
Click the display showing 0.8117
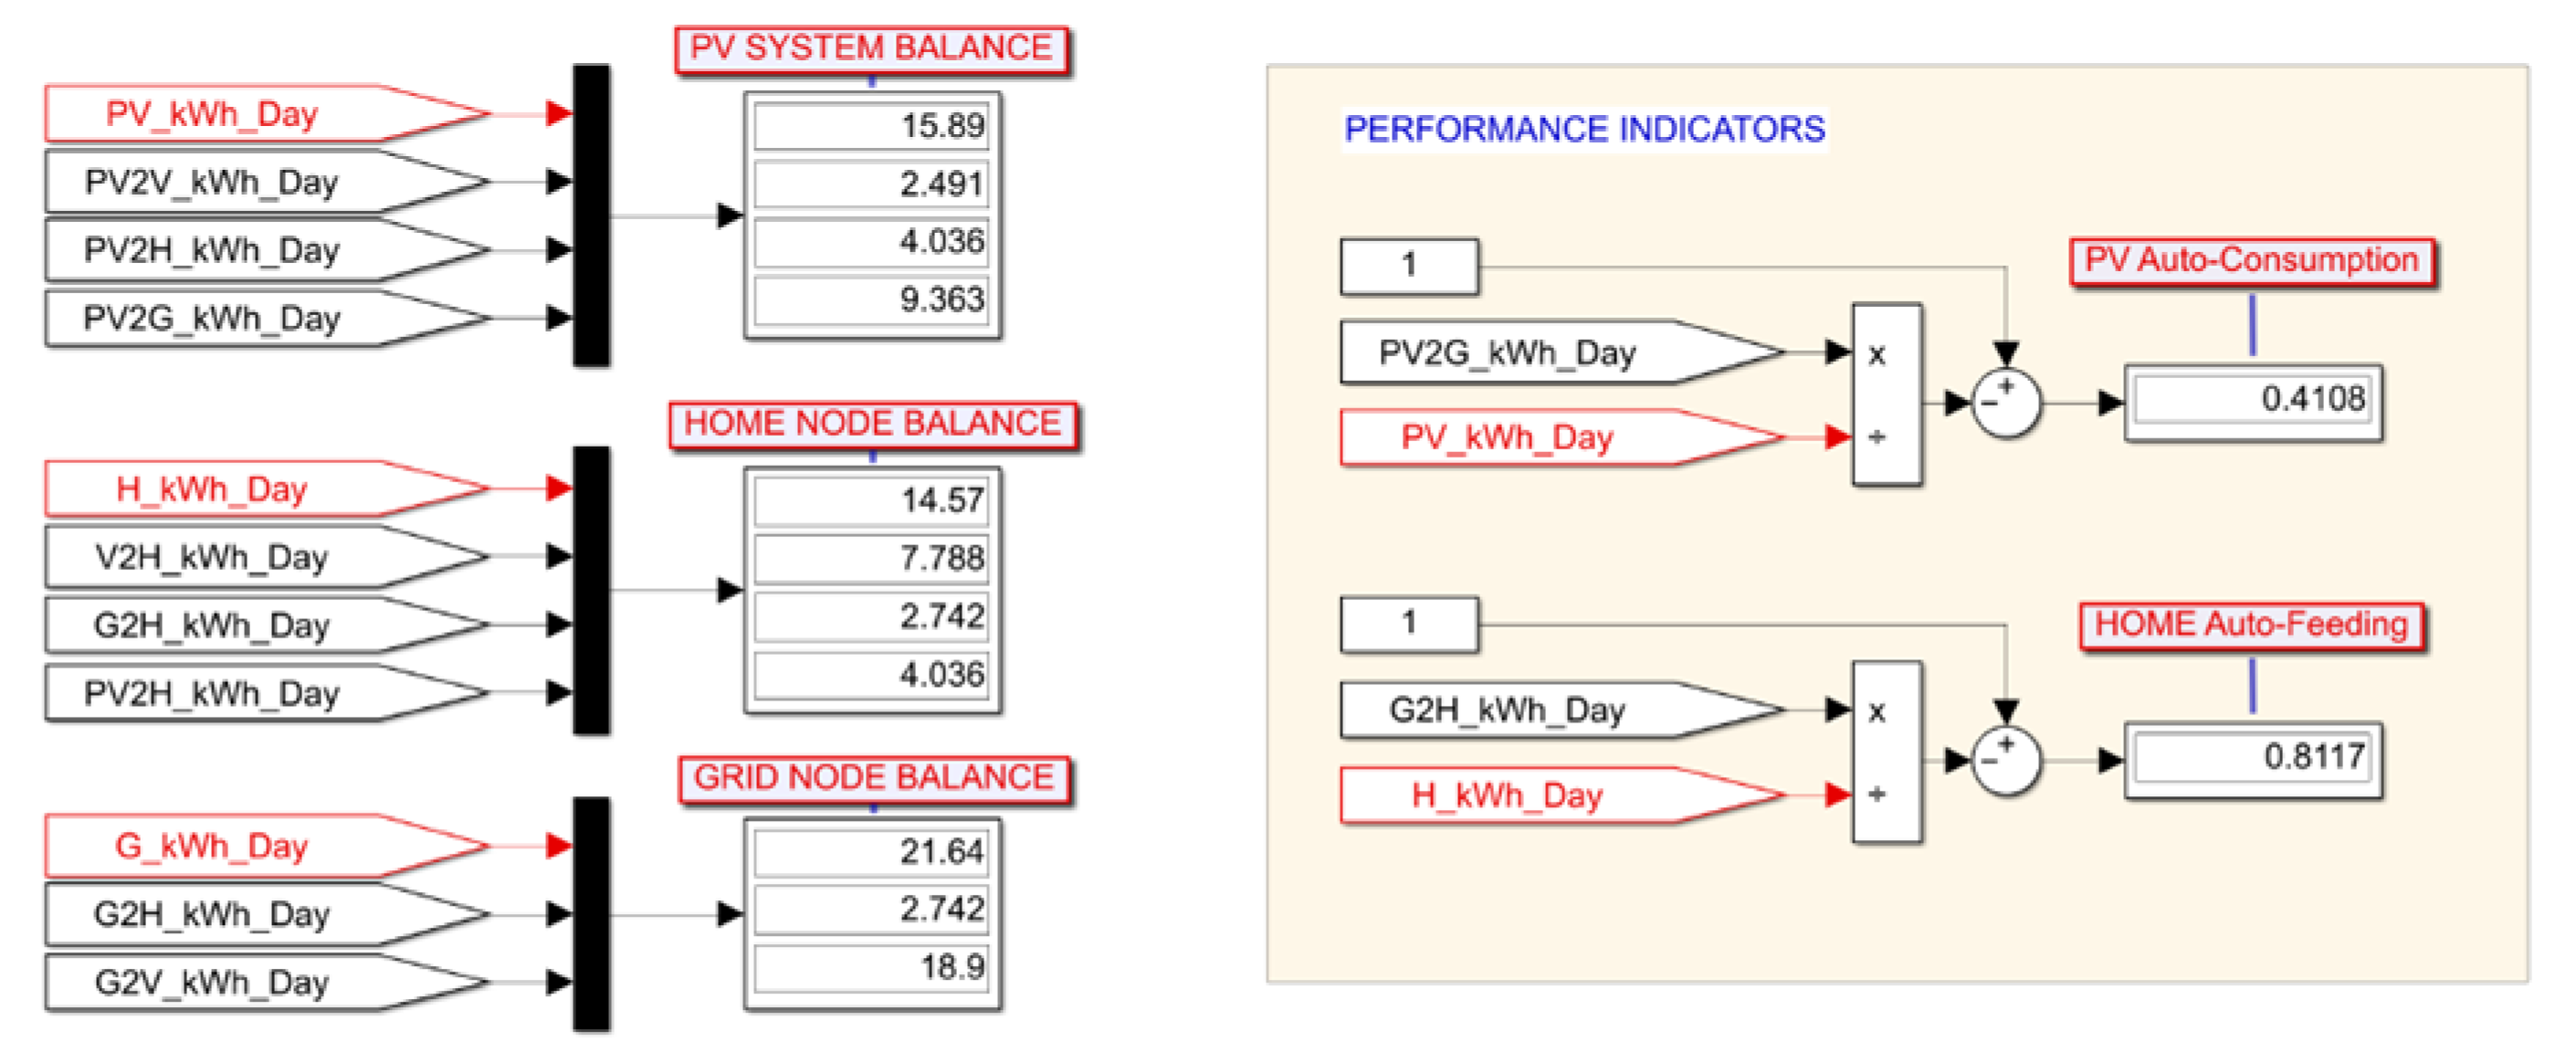2253,758
